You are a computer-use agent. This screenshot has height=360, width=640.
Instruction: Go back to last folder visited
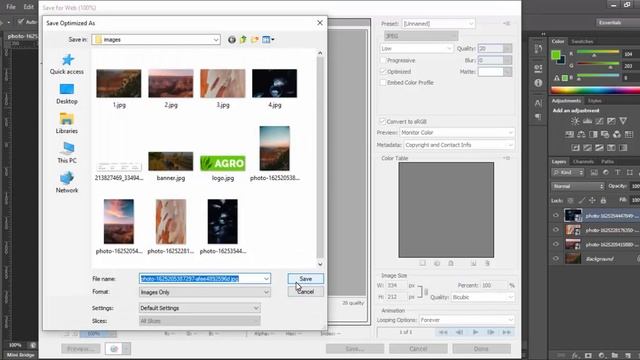231,40
